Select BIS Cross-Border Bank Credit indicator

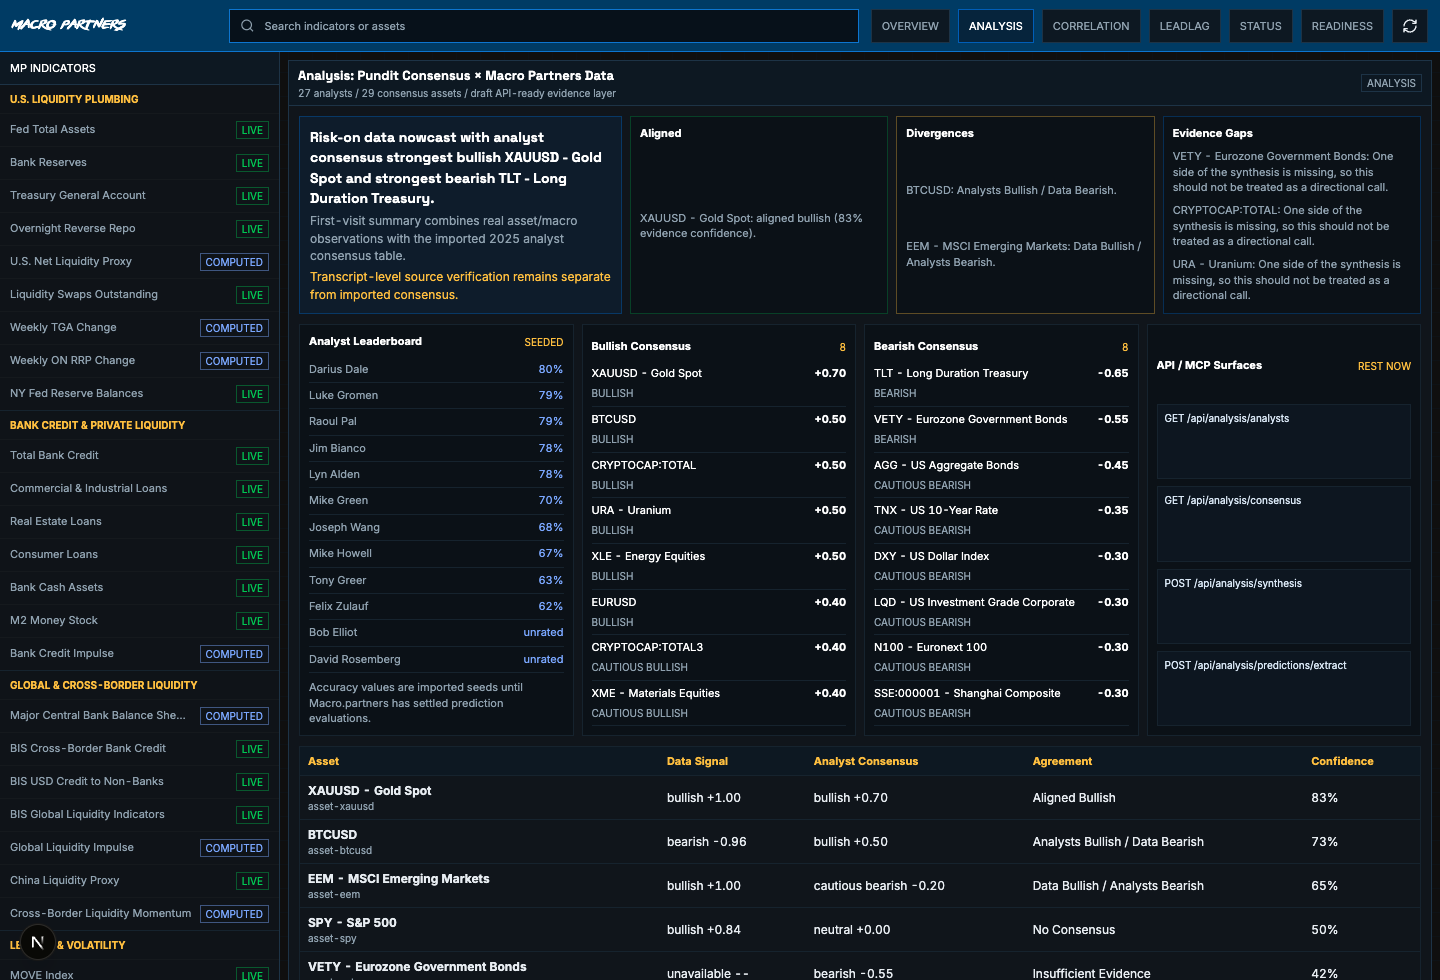139,749
